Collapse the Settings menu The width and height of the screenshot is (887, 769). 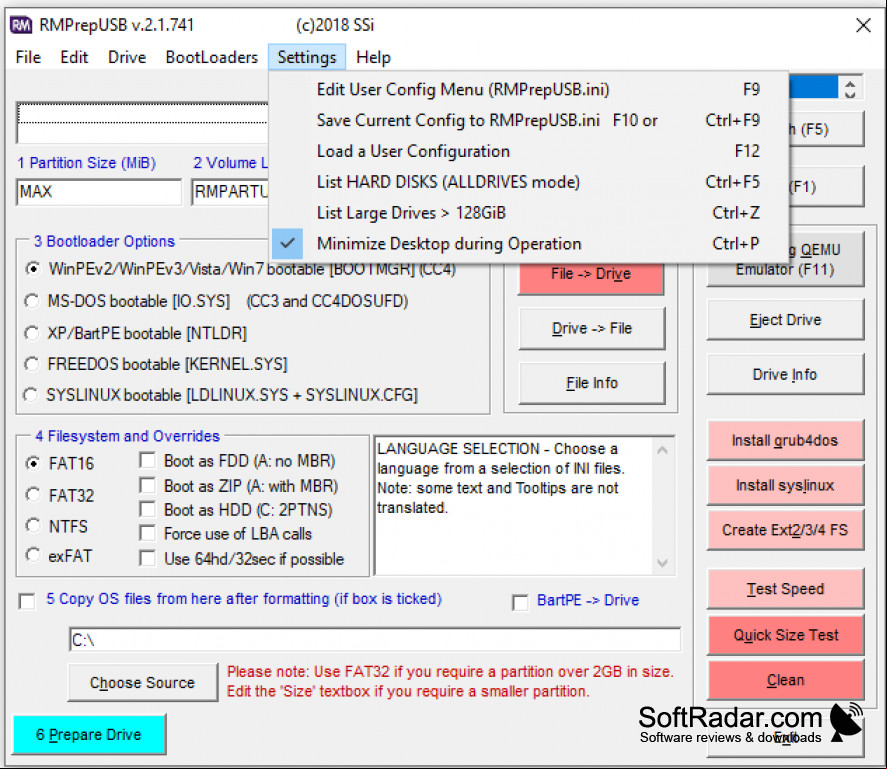(x=307, y=57)
